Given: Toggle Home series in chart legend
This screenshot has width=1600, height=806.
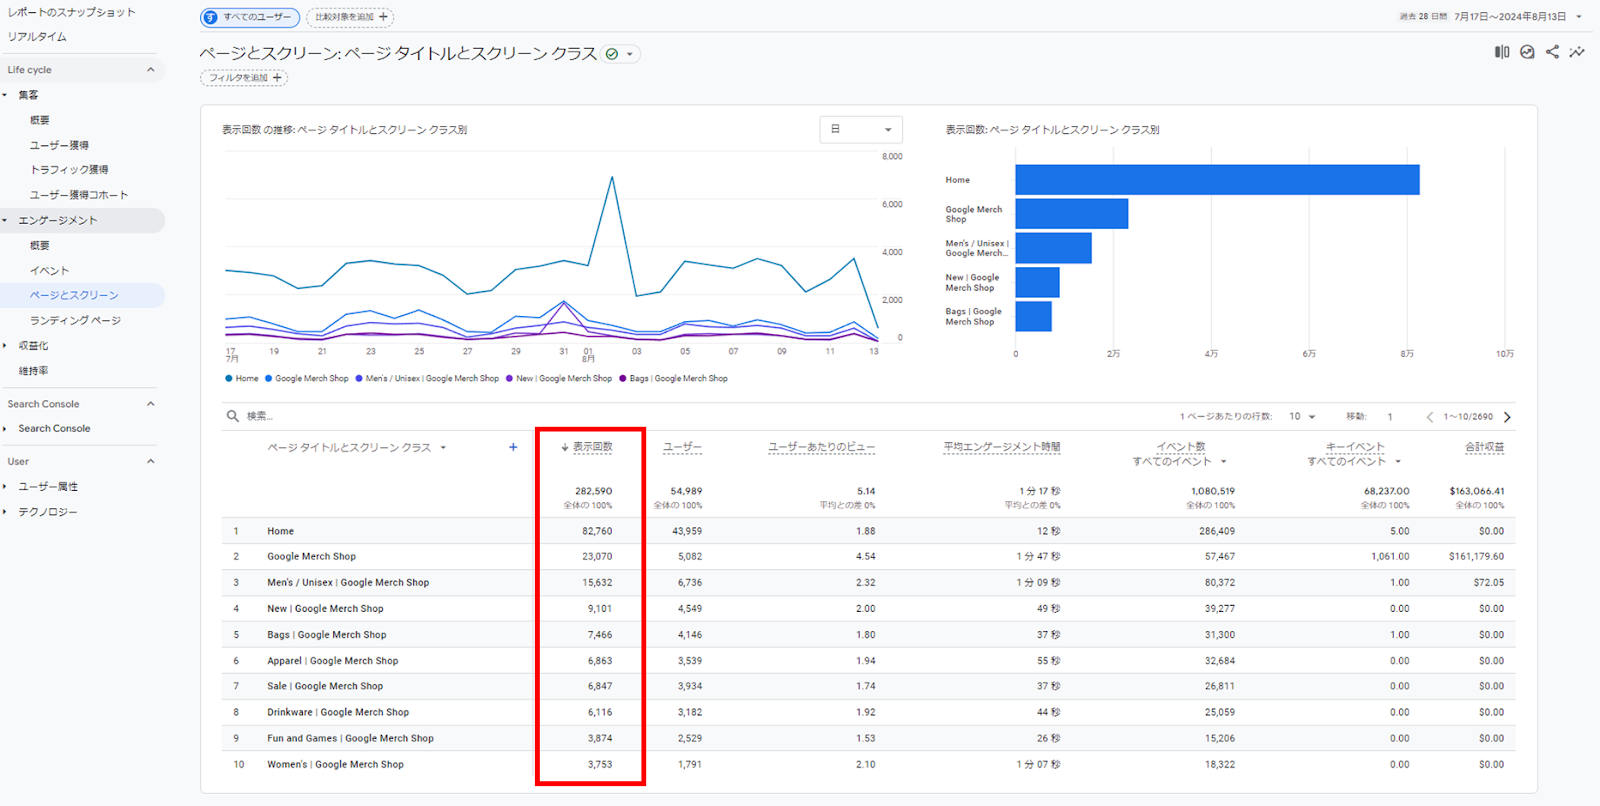Looking at the screenshot, I should 242,379.
